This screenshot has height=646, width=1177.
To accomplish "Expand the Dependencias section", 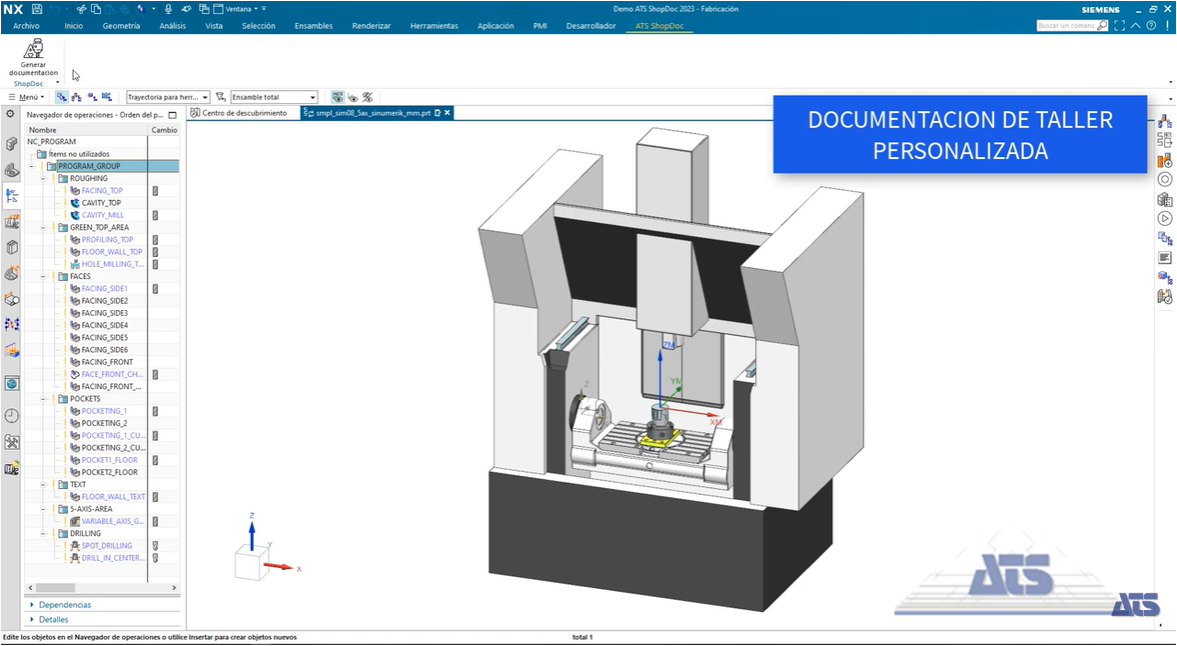I will [x=65, y=605].
